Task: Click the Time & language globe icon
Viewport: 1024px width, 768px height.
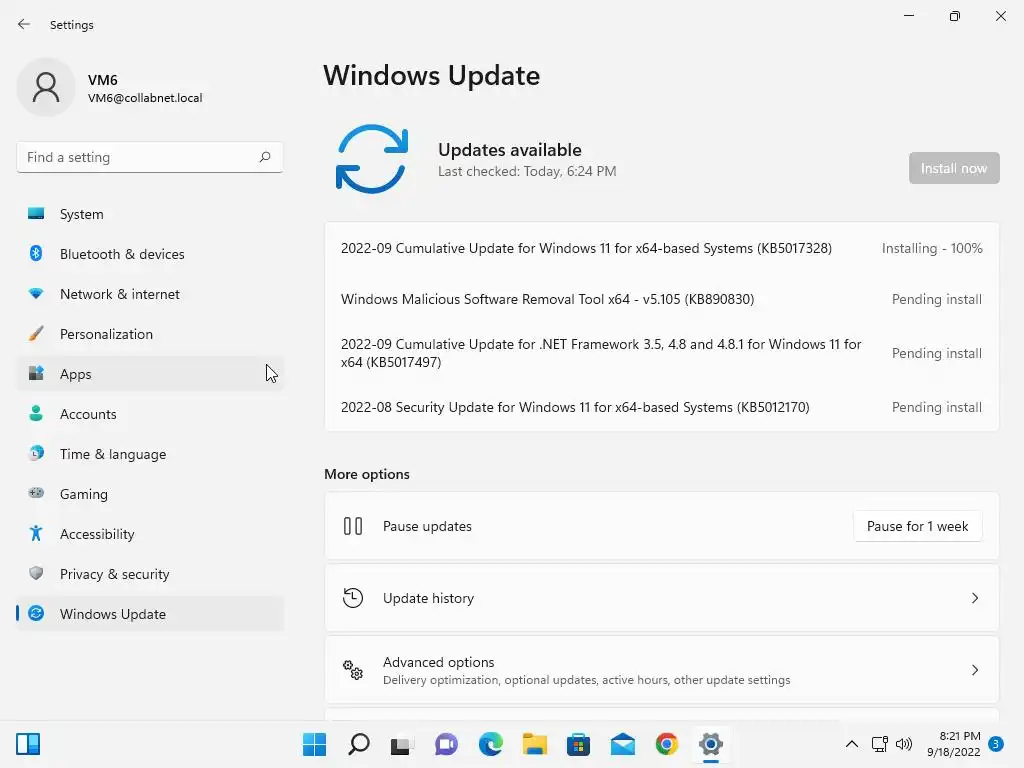Action: coord(36,453)
